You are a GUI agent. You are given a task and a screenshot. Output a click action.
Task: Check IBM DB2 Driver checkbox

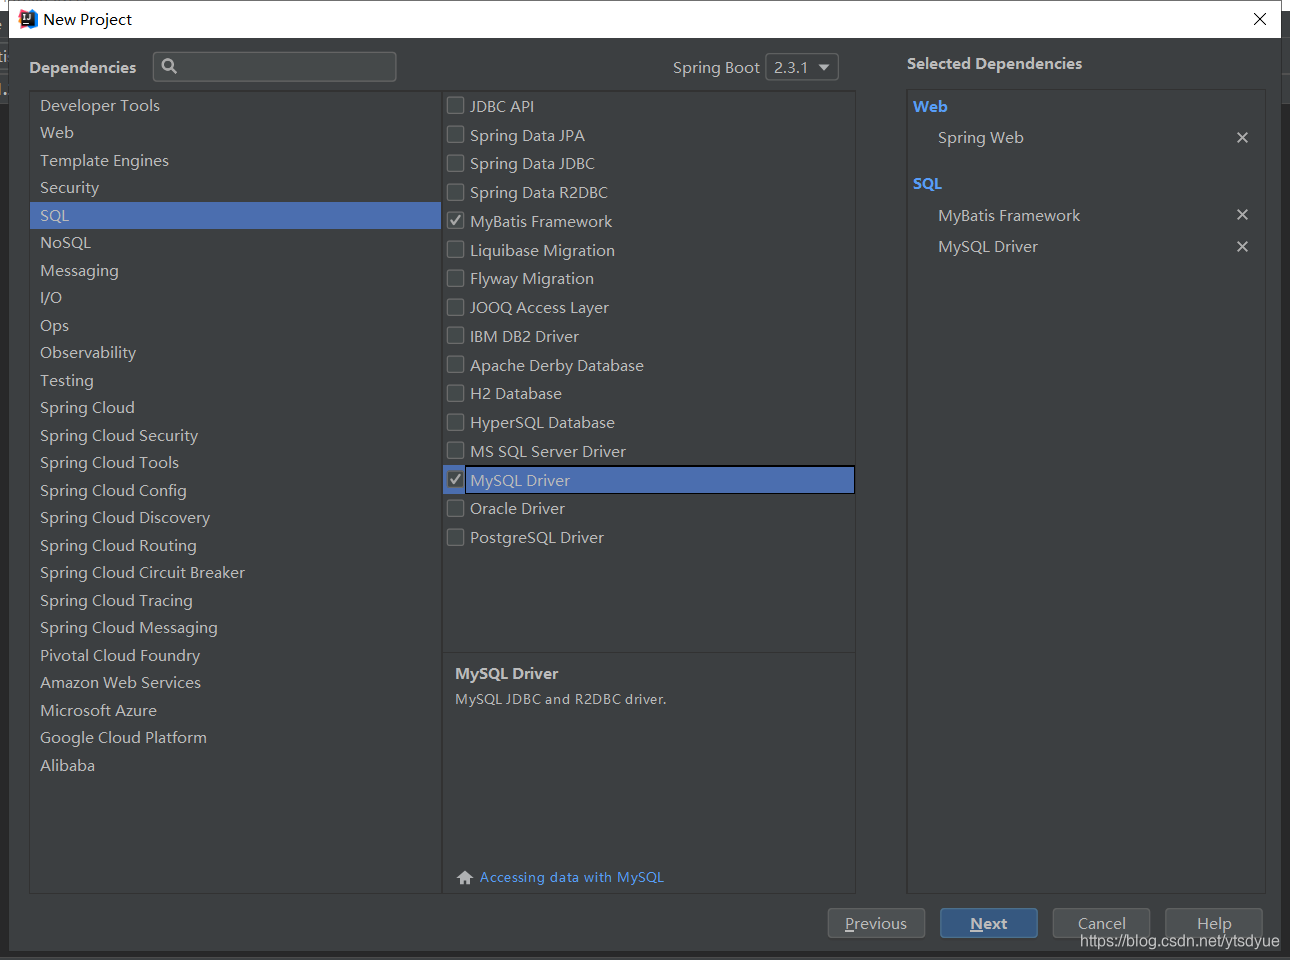point(455,336)
